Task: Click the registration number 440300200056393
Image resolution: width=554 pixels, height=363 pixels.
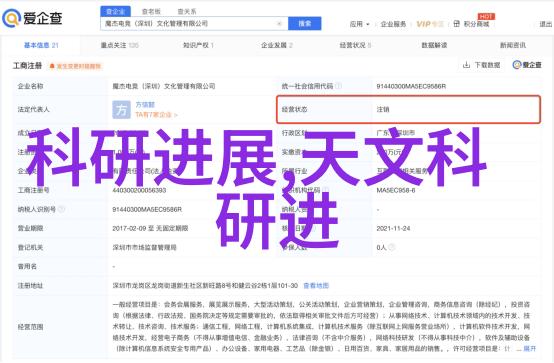Action: [x=139, y=190]
